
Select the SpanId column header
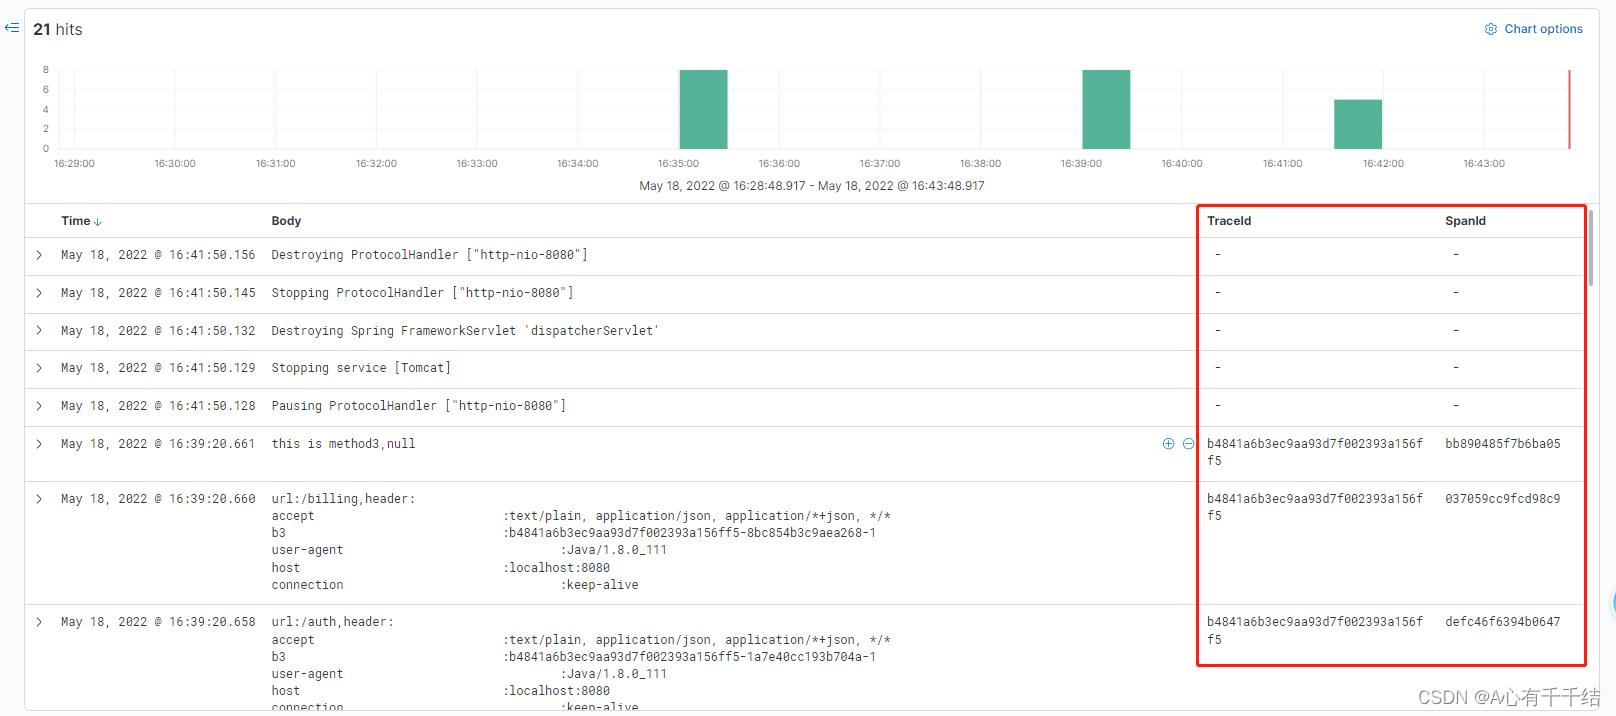(x=1465, y=221)
